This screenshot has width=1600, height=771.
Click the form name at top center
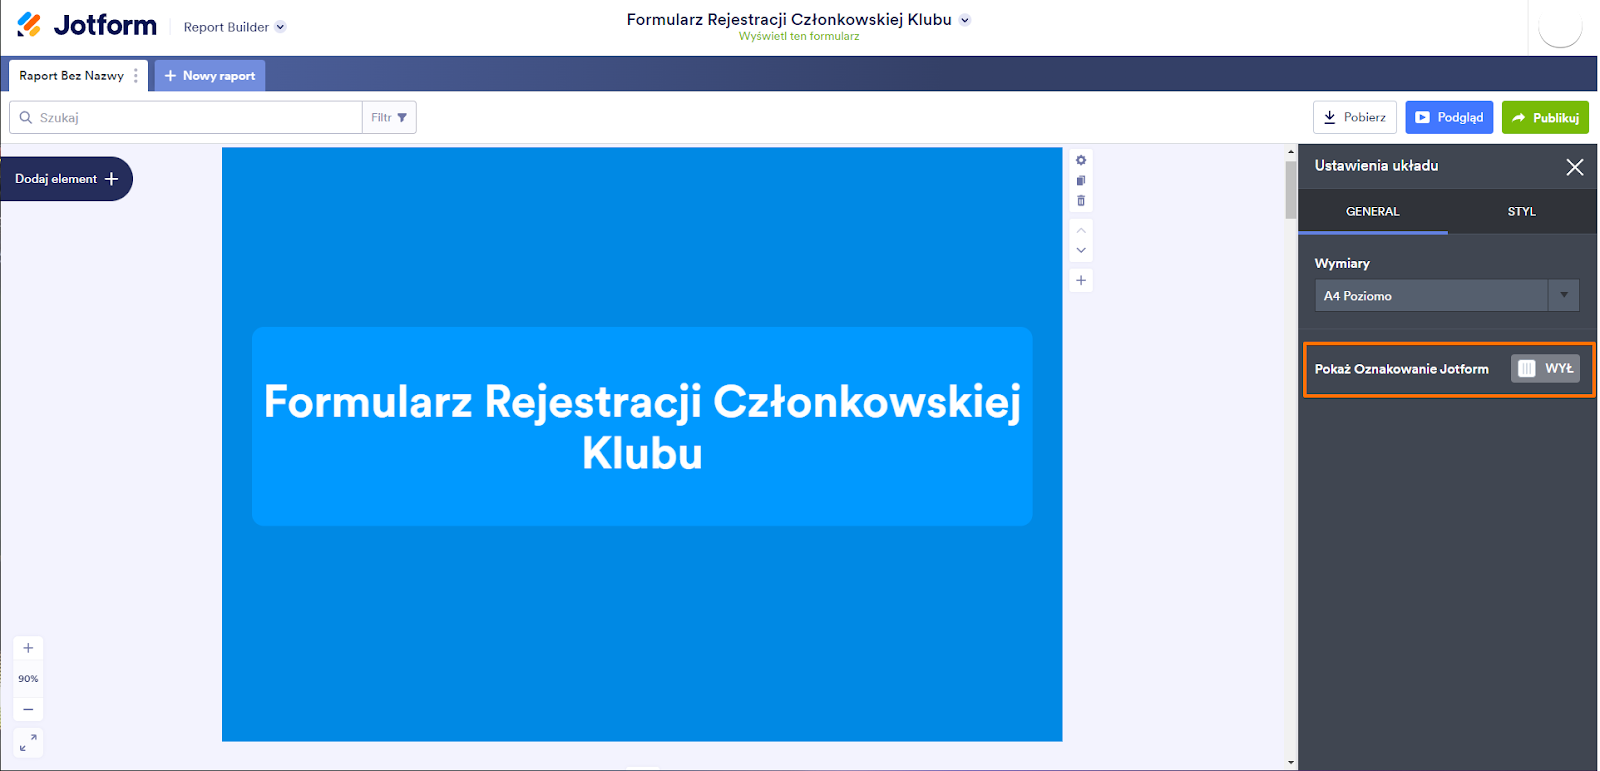tap(789, 19)
